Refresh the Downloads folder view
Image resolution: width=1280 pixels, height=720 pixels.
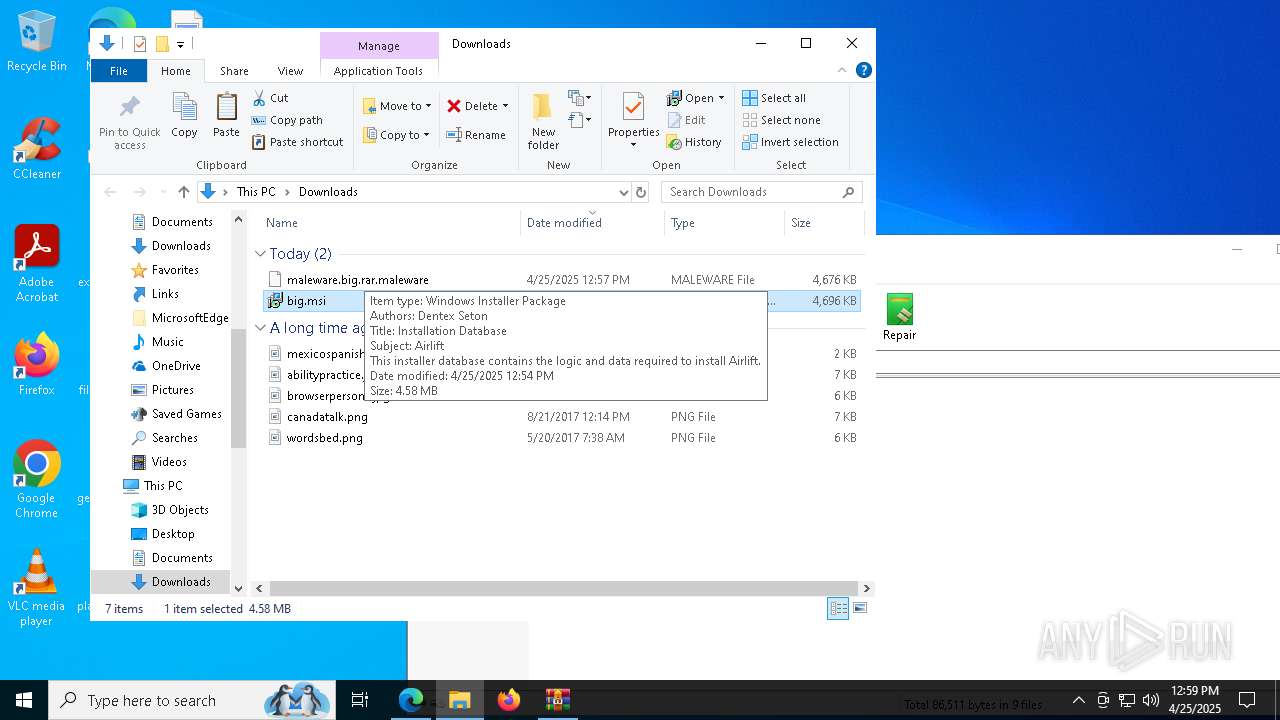click(x=641, y=192)
